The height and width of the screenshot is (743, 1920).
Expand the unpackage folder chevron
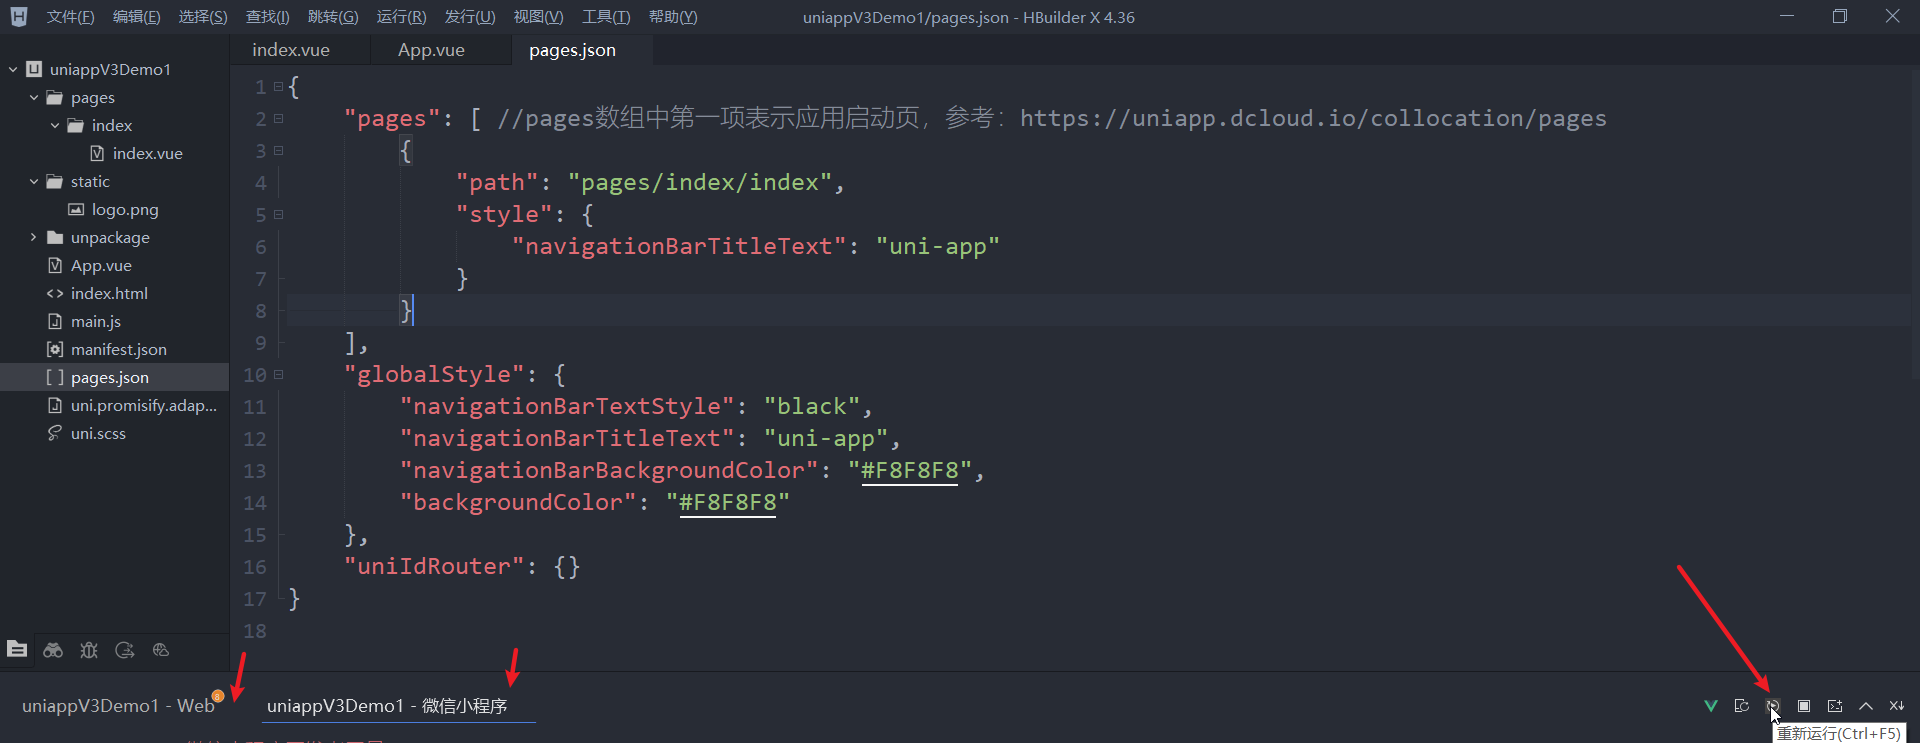tap(34, 237)
